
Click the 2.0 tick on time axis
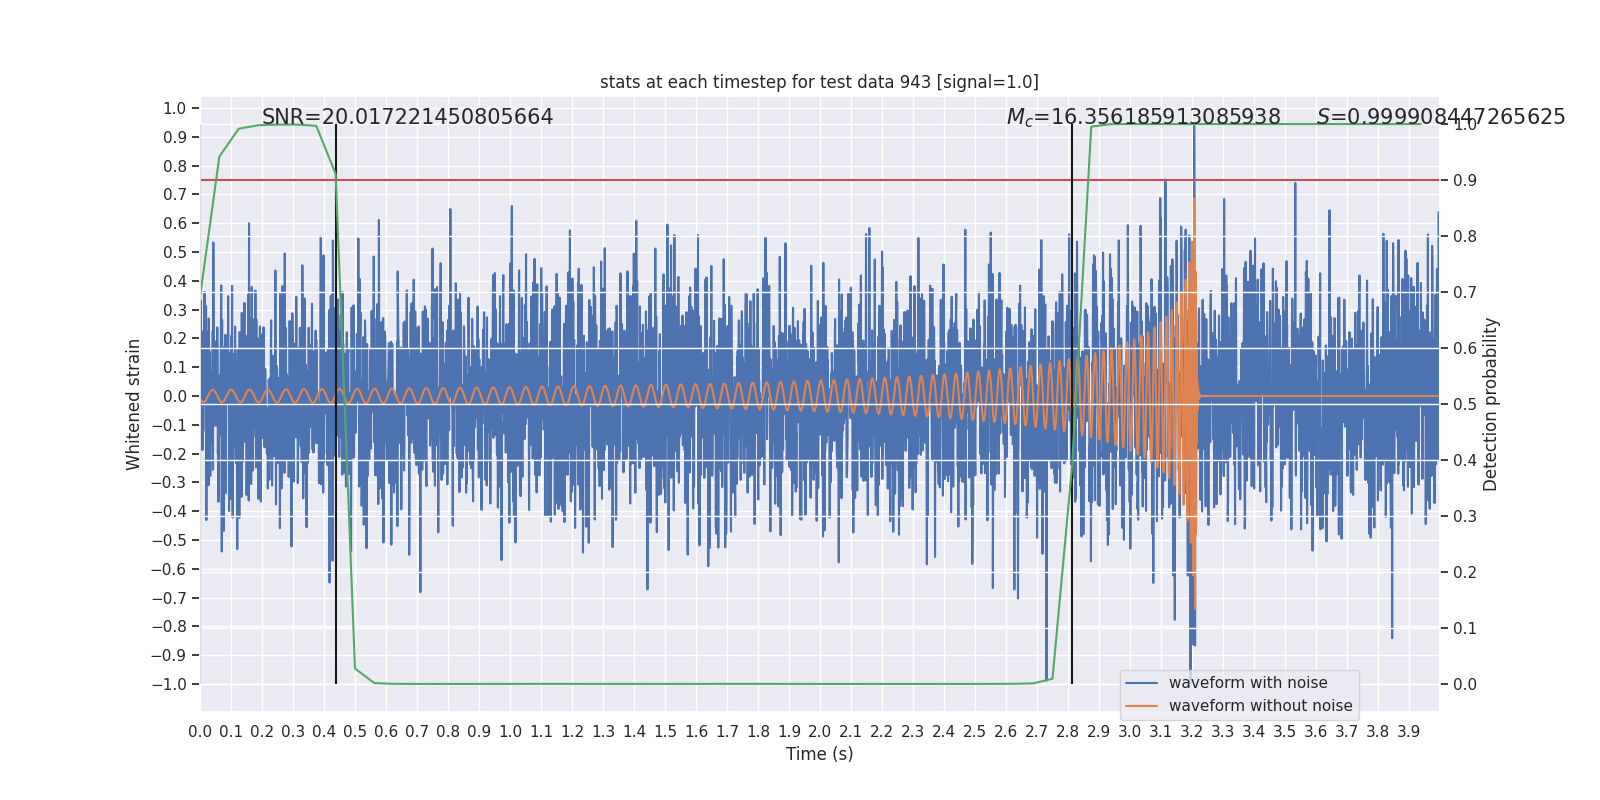click(820, 732)
